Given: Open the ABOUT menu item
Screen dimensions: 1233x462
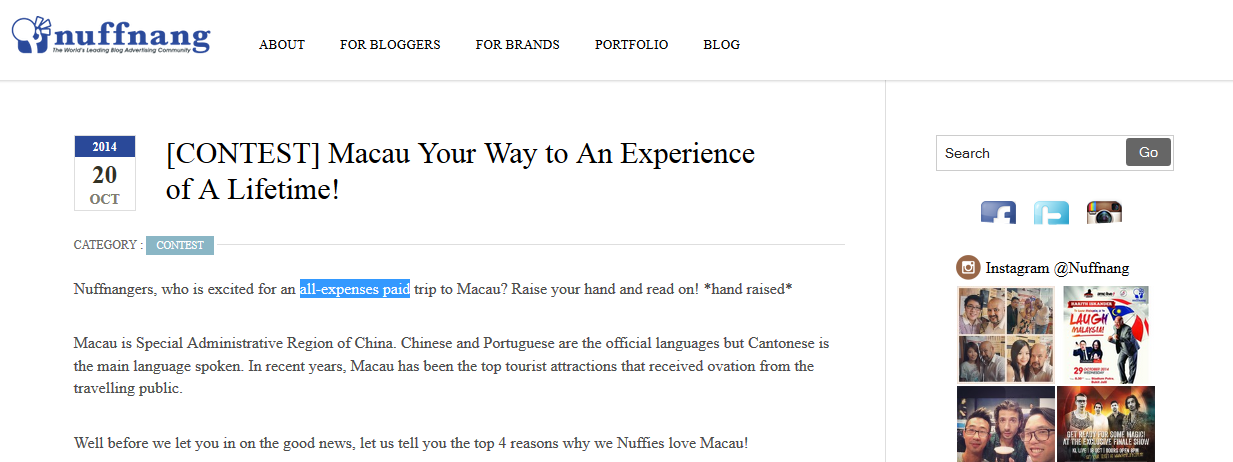Looking at the screenshot, I should coord(282,44).
